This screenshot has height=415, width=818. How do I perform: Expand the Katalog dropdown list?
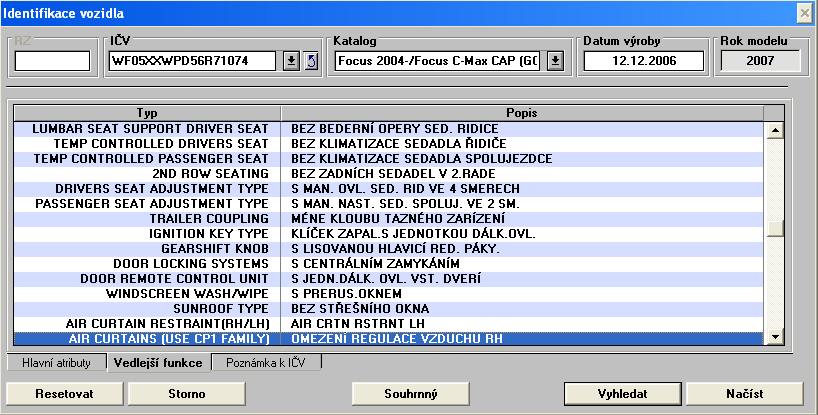[x=556, y=61]
